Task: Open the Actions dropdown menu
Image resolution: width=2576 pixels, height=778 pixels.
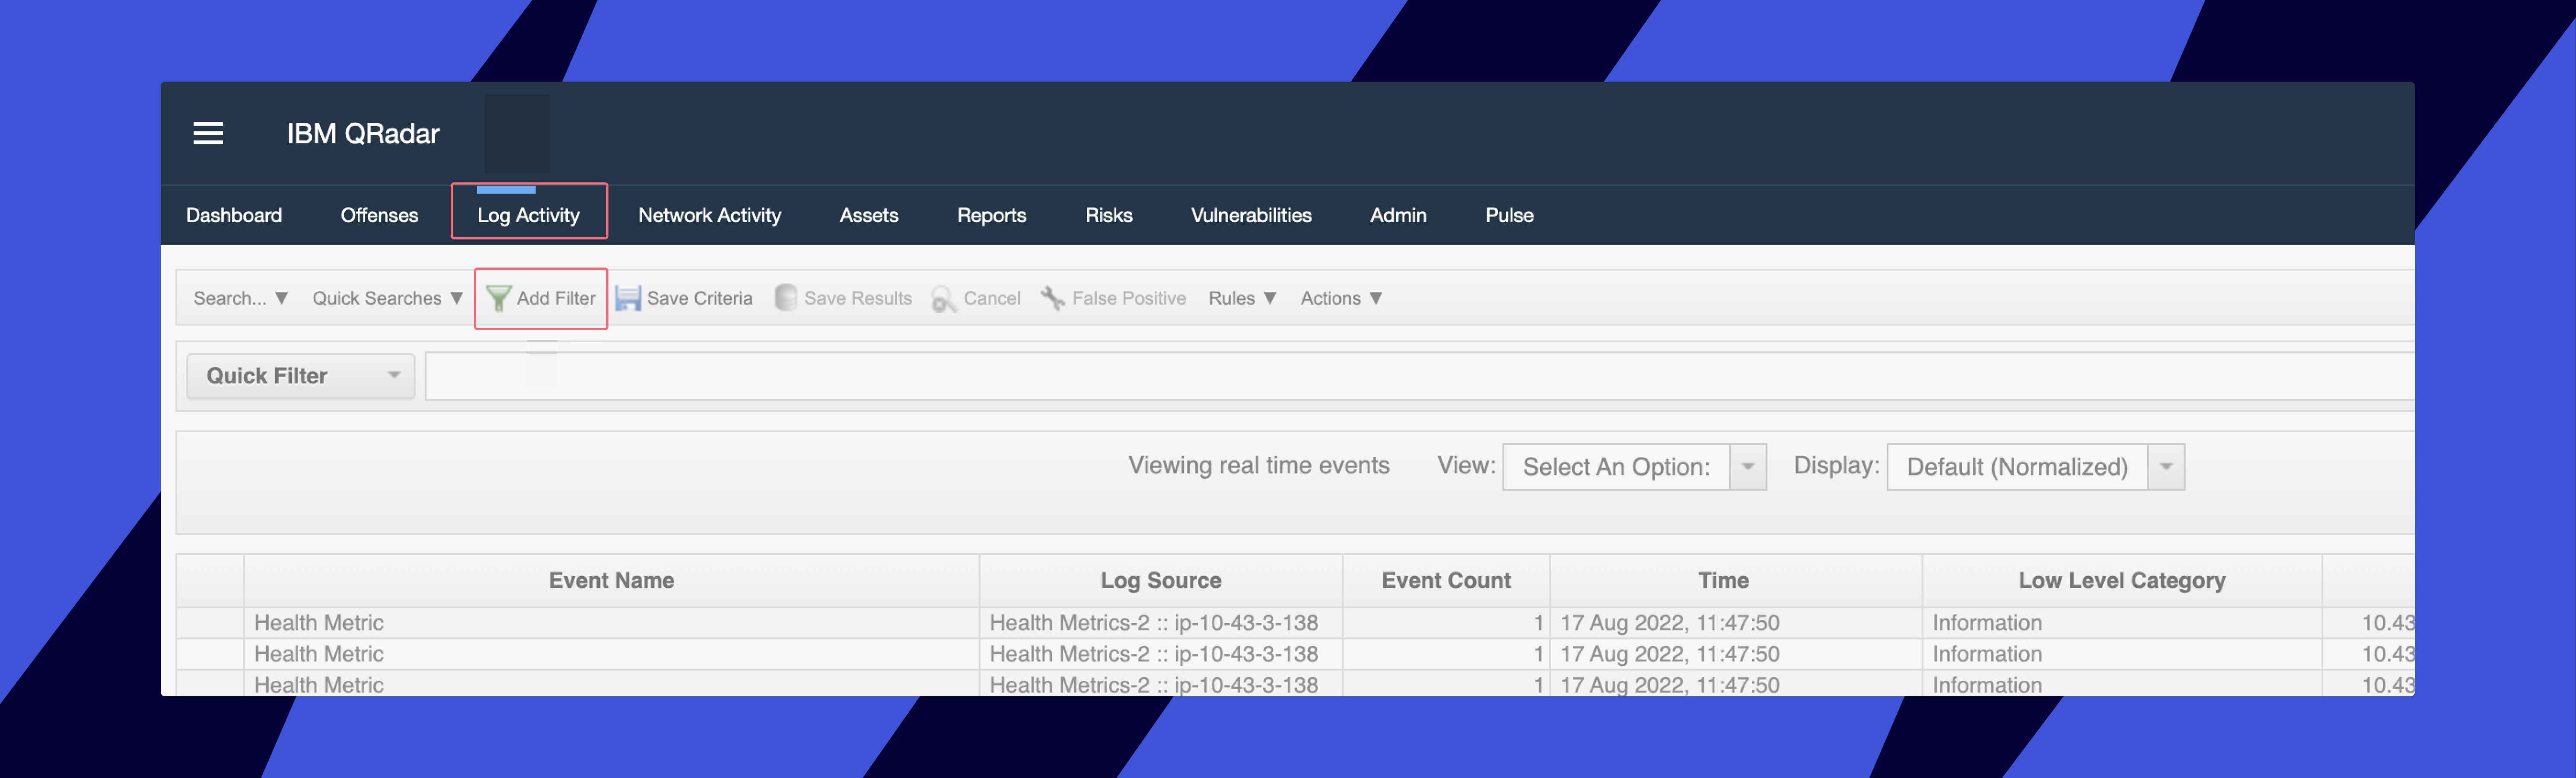Action: 1341,298
